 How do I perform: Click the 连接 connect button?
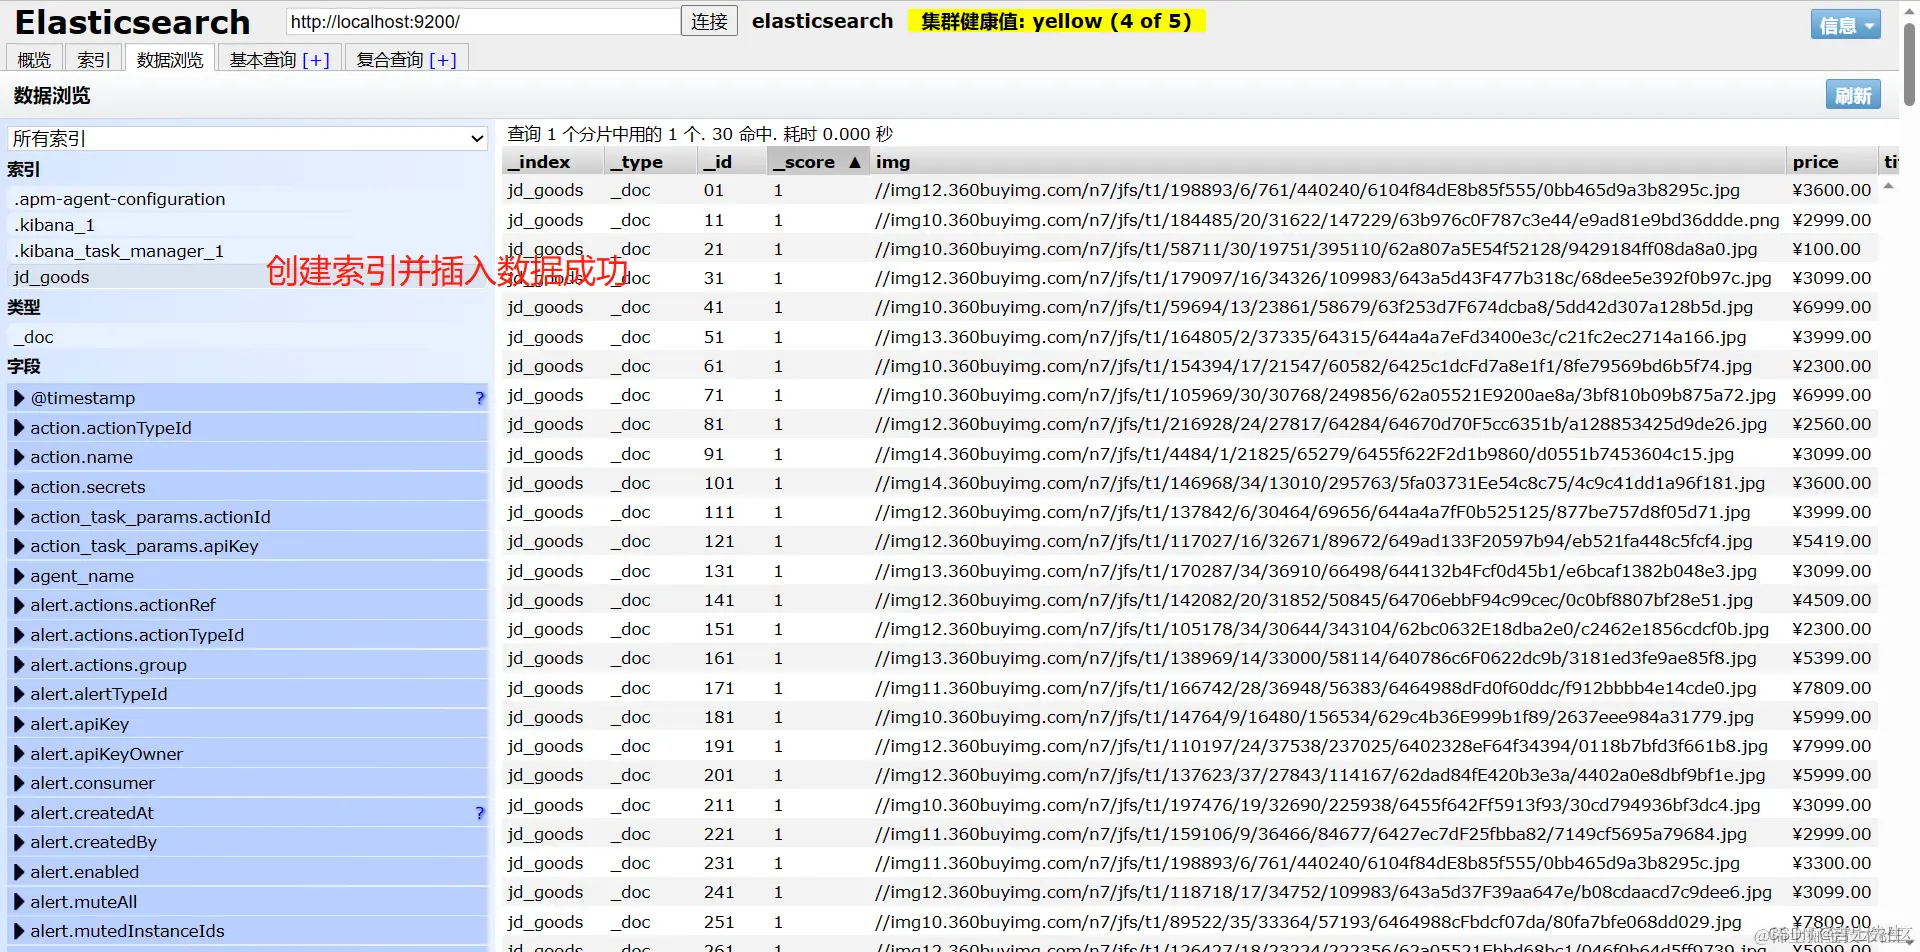pos(709,21)
